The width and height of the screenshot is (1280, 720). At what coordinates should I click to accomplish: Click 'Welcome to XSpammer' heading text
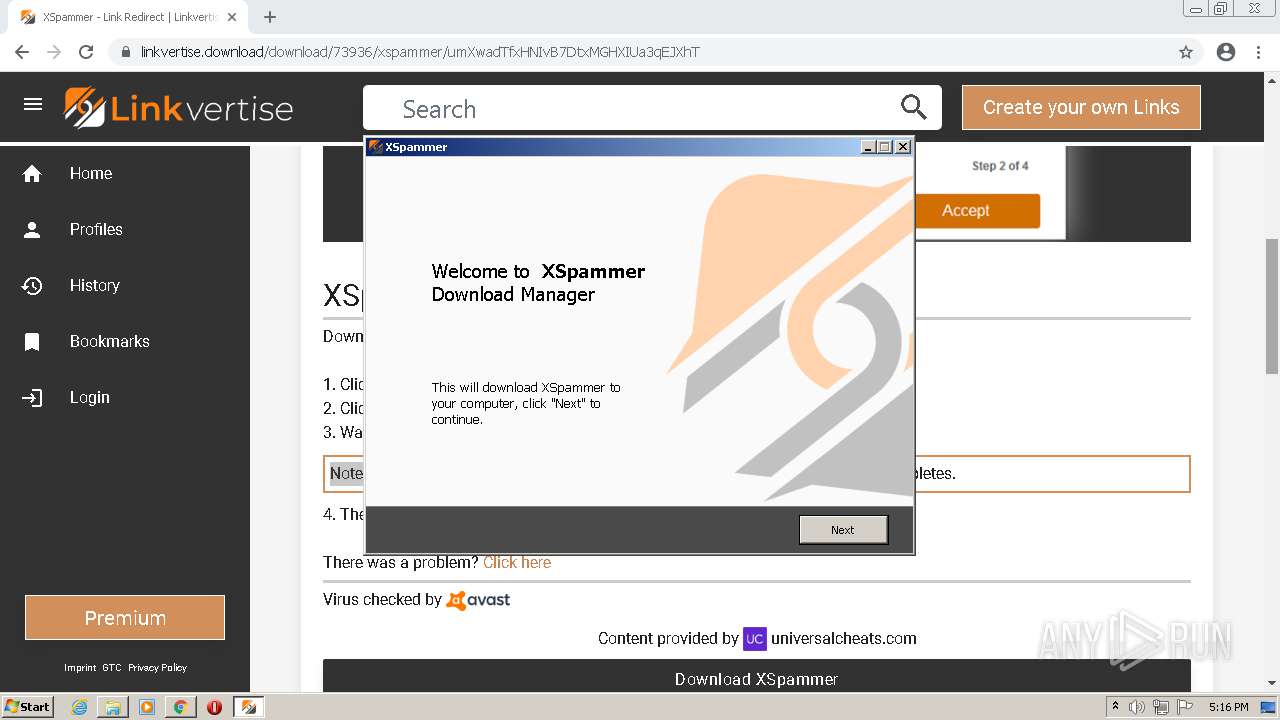point(538,271)
